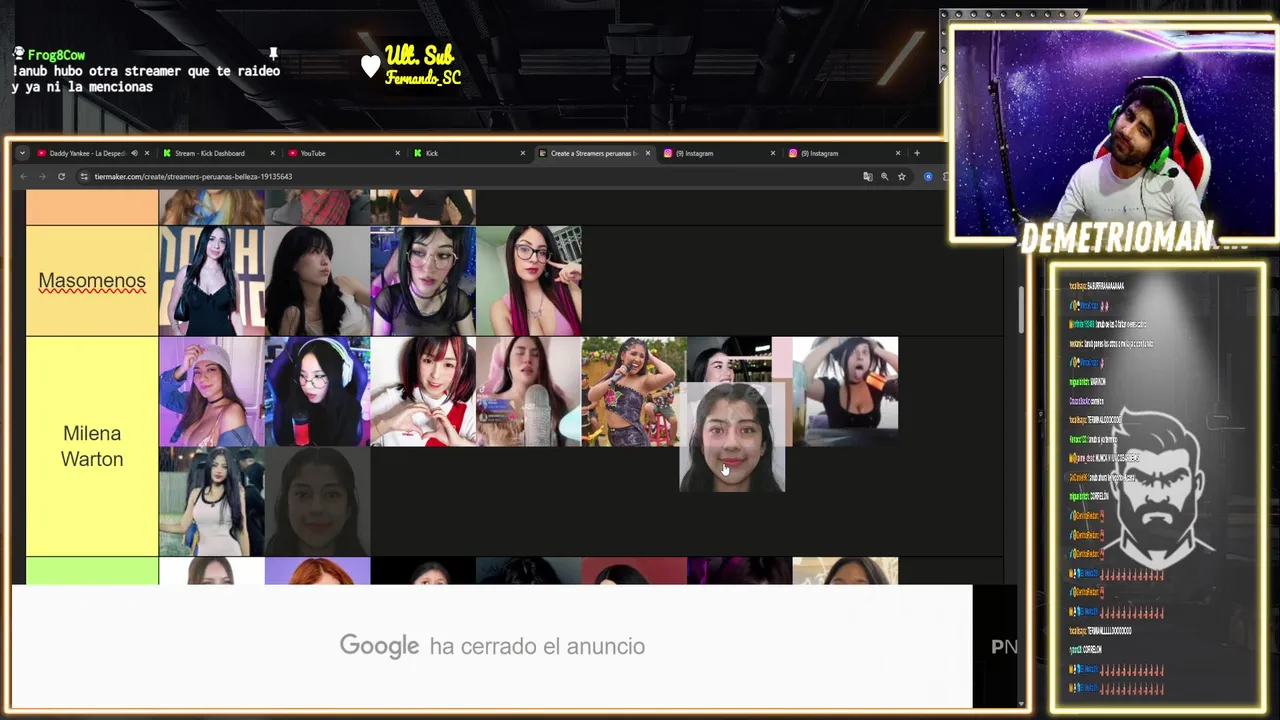Screen dimensions: 1280x720
Task: Select image of woman in colorful folk dress
Action: click(x=633, y=391)
